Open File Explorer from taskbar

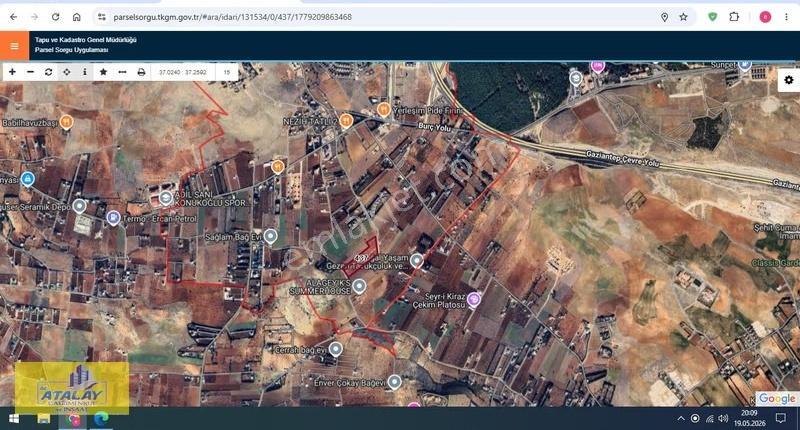point(43,419)
